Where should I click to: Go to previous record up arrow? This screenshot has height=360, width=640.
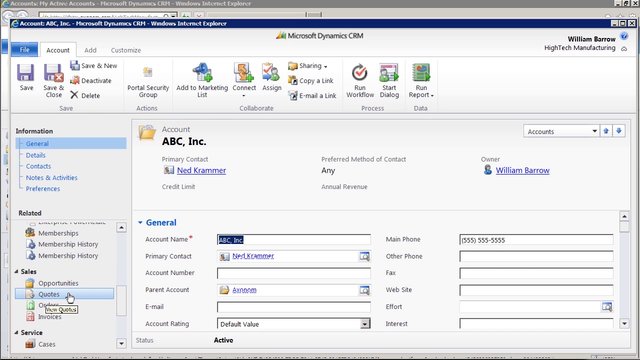[606, 131]
